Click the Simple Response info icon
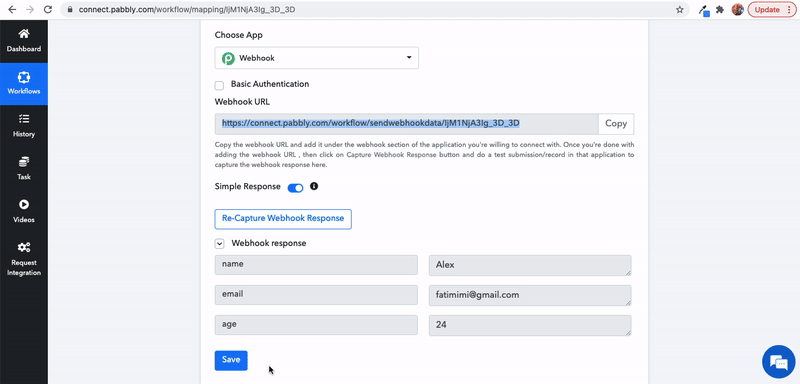This screenshot has height=384, width=800. [x=314, y=186]
